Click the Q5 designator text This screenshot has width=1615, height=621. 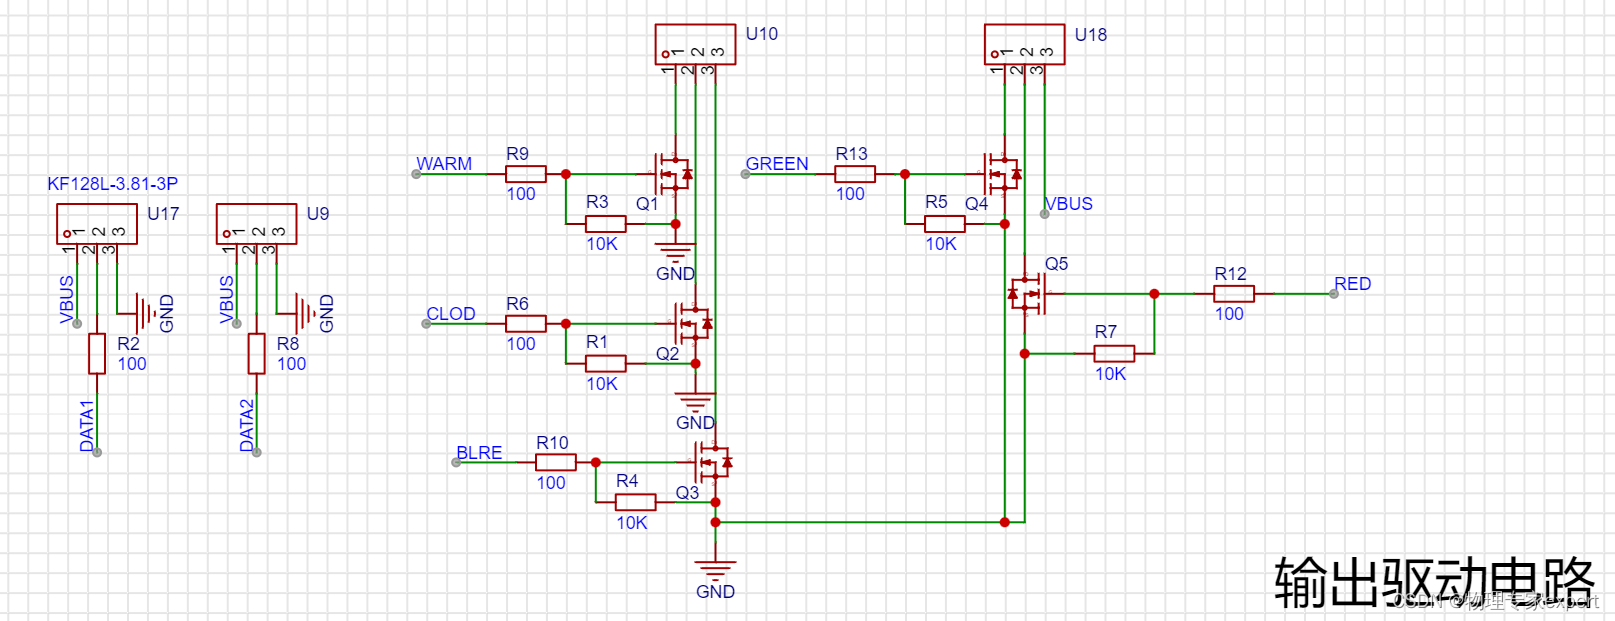(x=1056, y=264)
